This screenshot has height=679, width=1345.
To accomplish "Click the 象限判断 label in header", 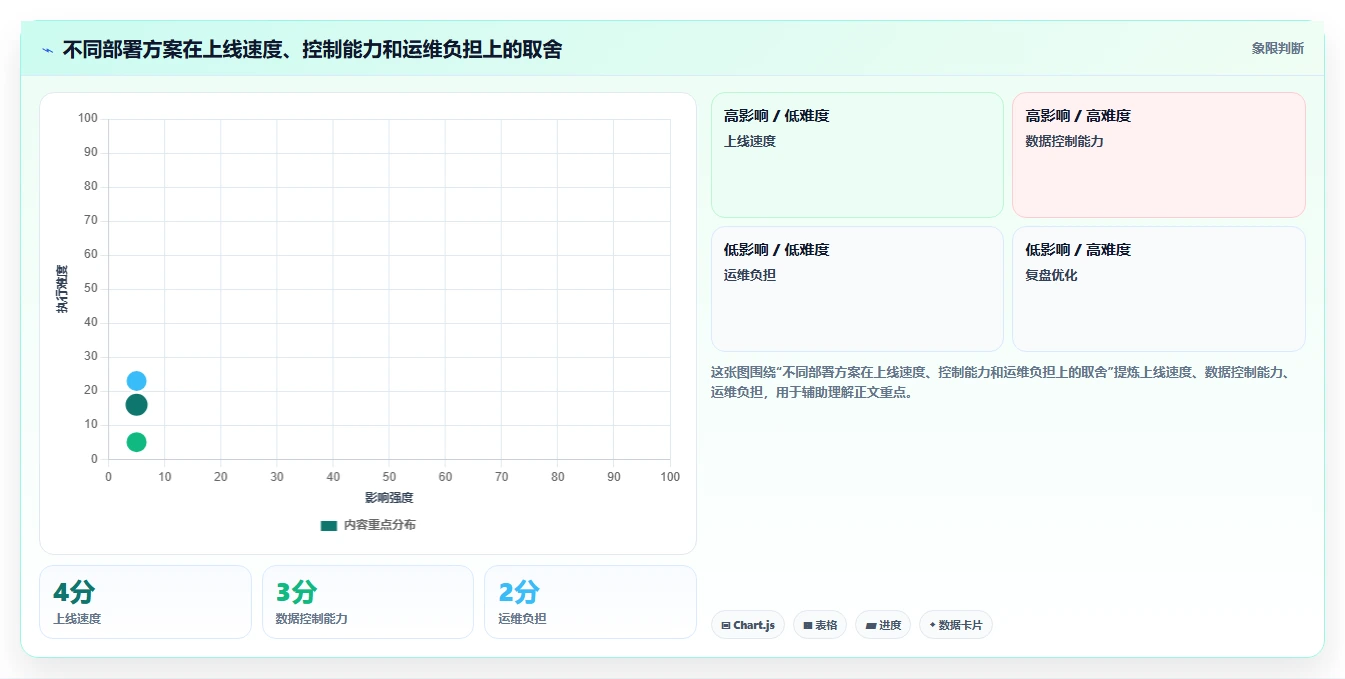I will 1277,48.
